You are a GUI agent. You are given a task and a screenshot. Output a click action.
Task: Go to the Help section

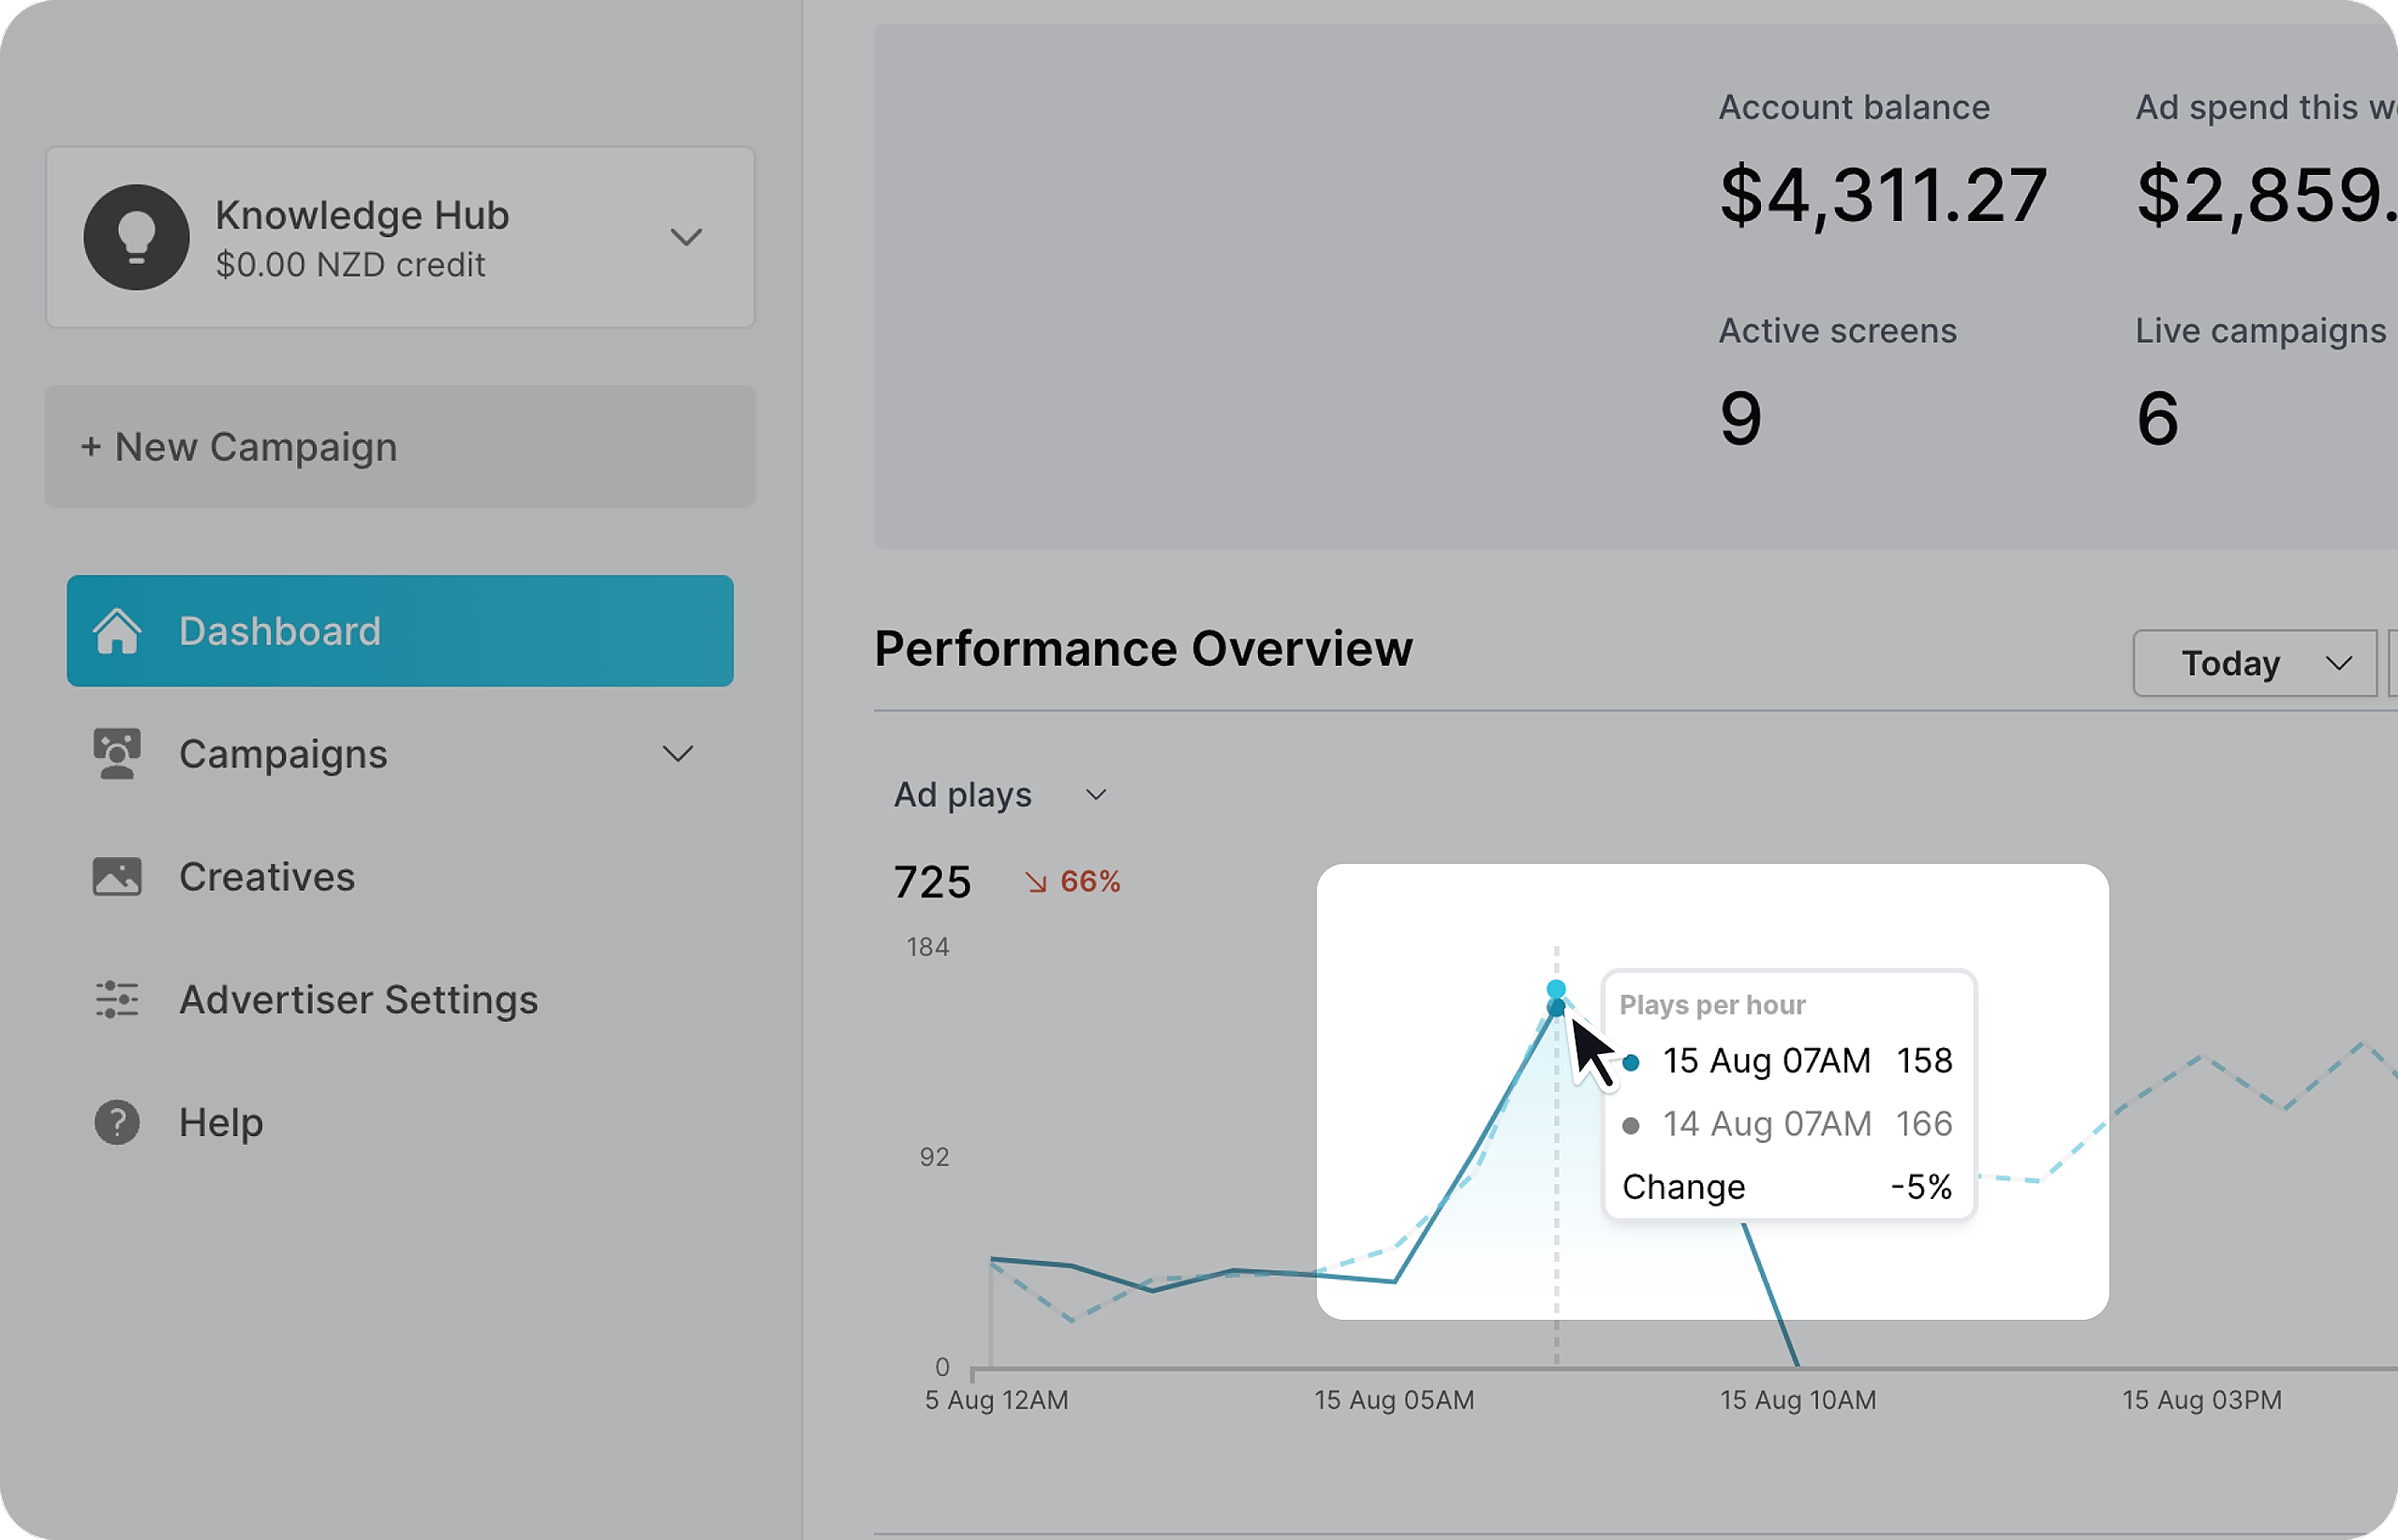[221, 1122]
